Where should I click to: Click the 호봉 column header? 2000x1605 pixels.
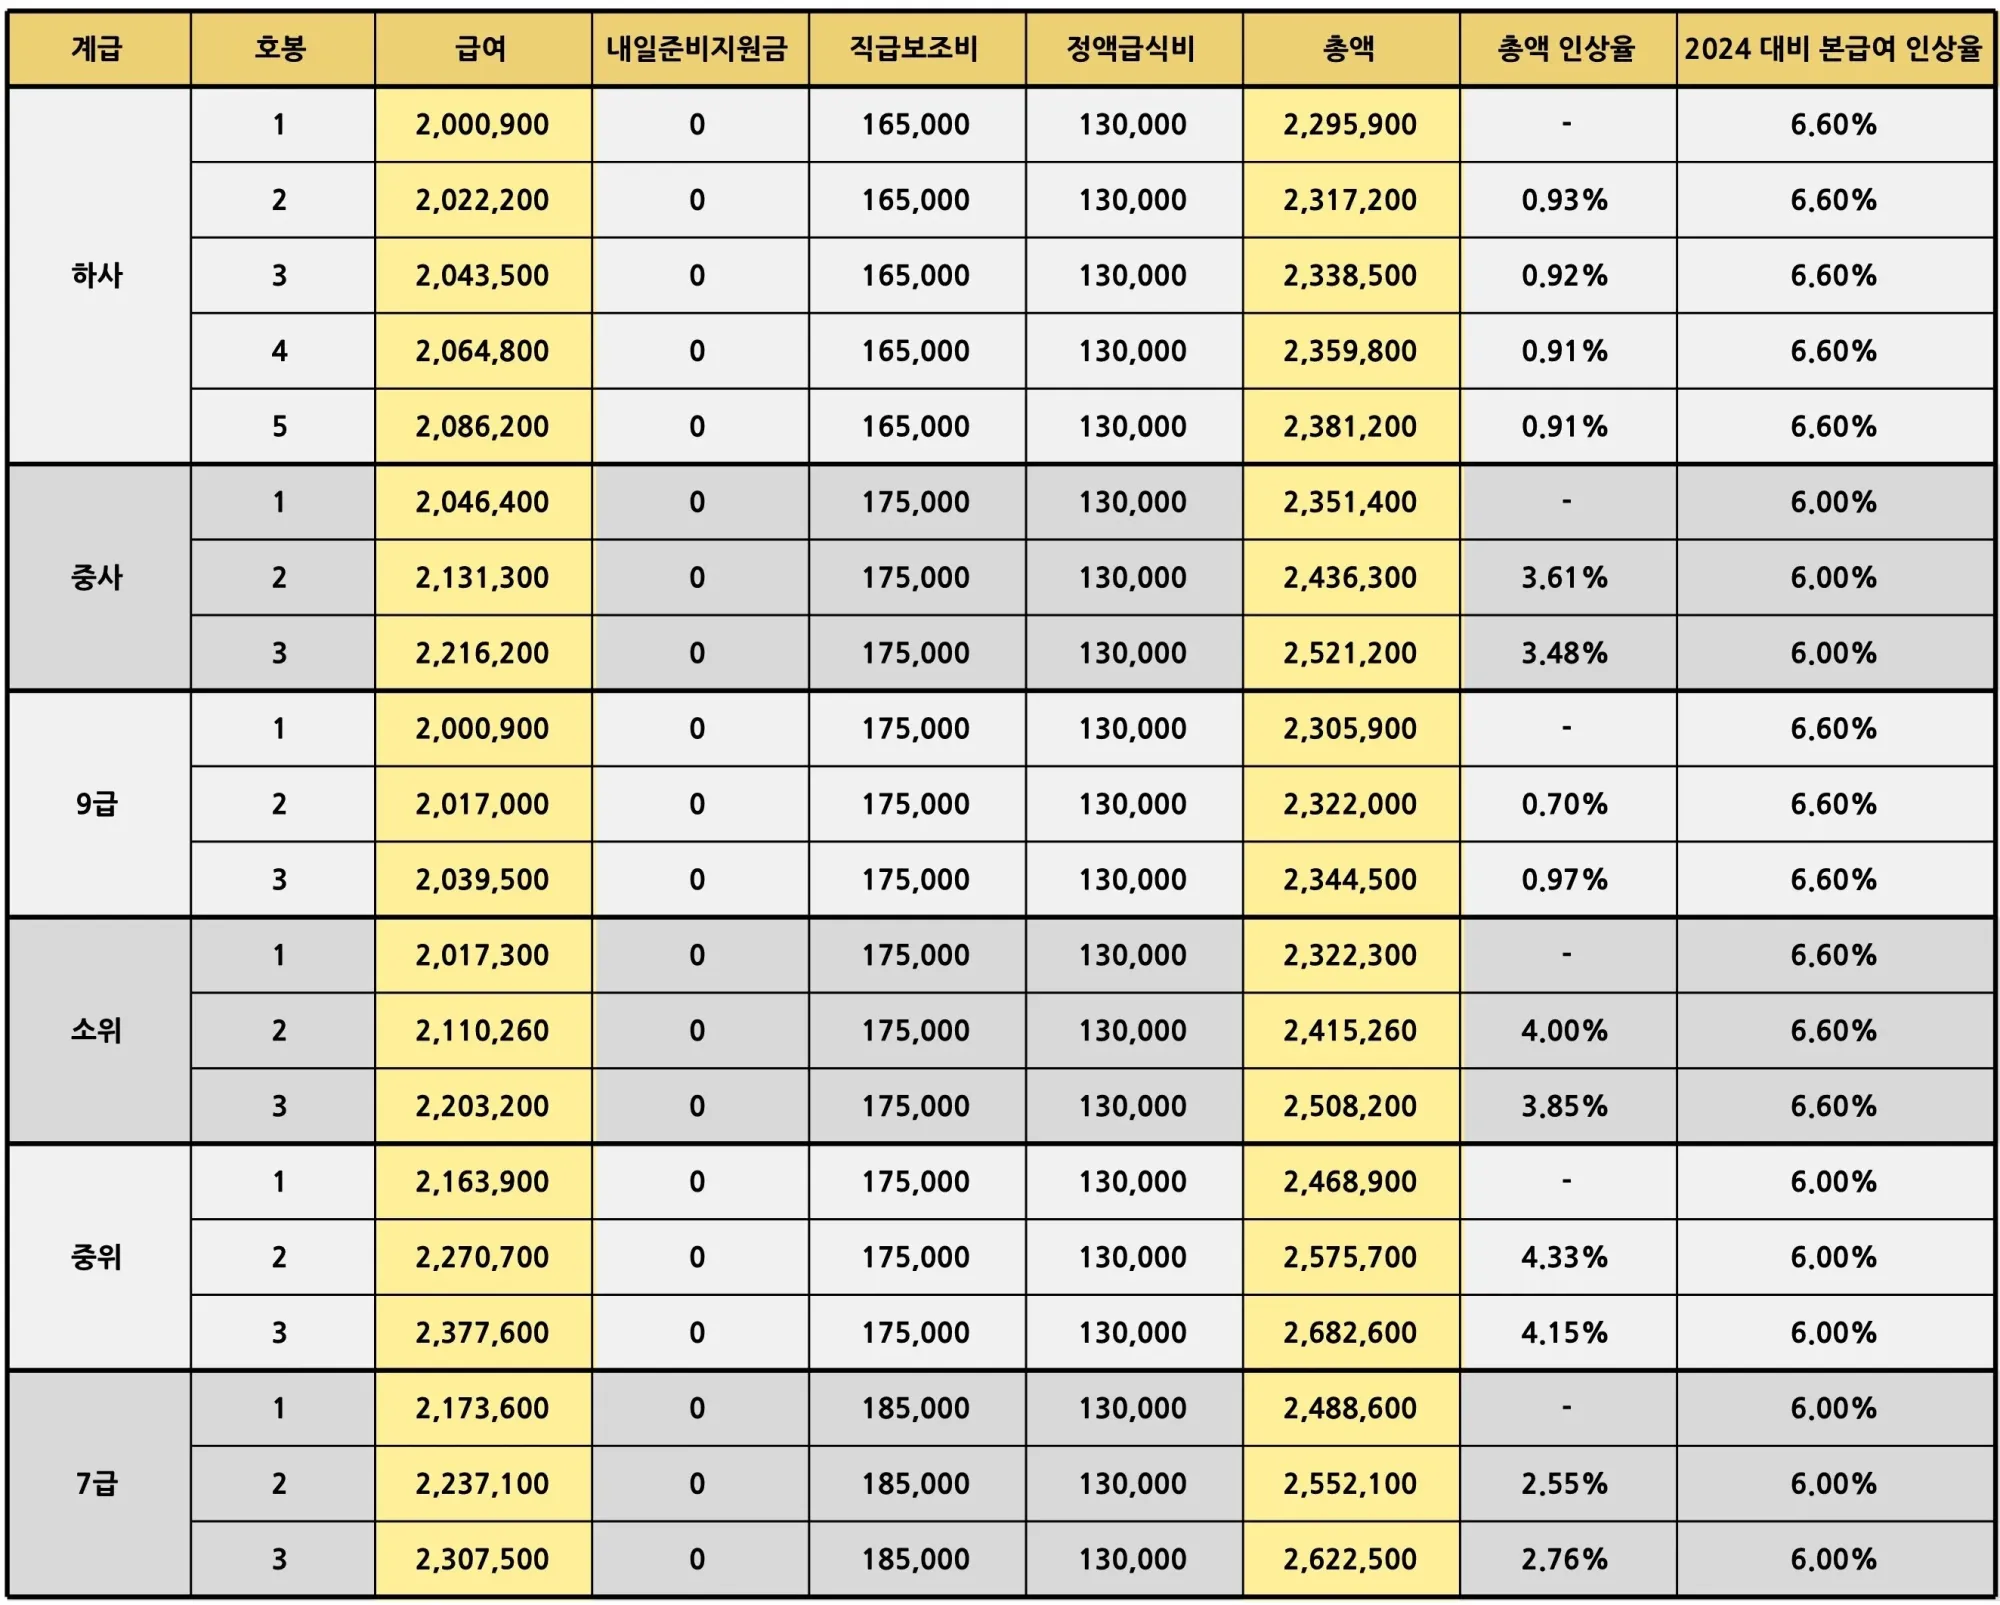tap(280, 48)
